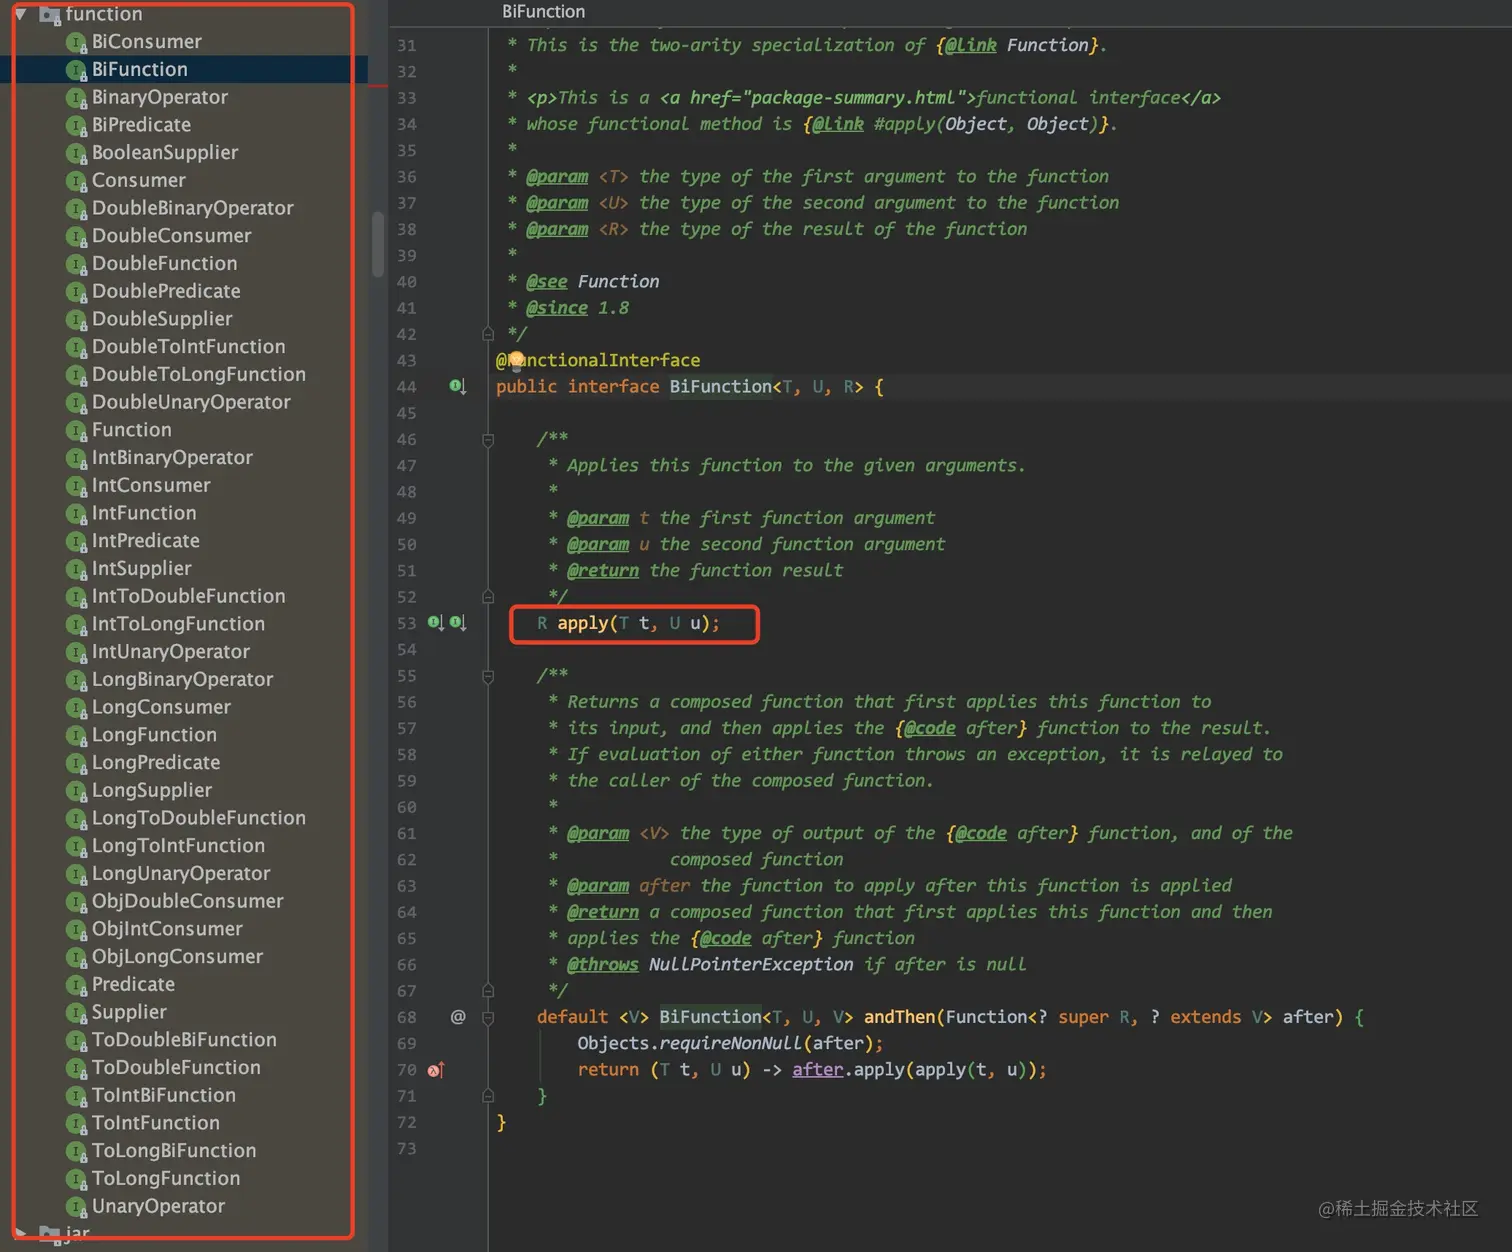
Task: Fold the javadoc block starting on line 55
Action: pos(488,676)
